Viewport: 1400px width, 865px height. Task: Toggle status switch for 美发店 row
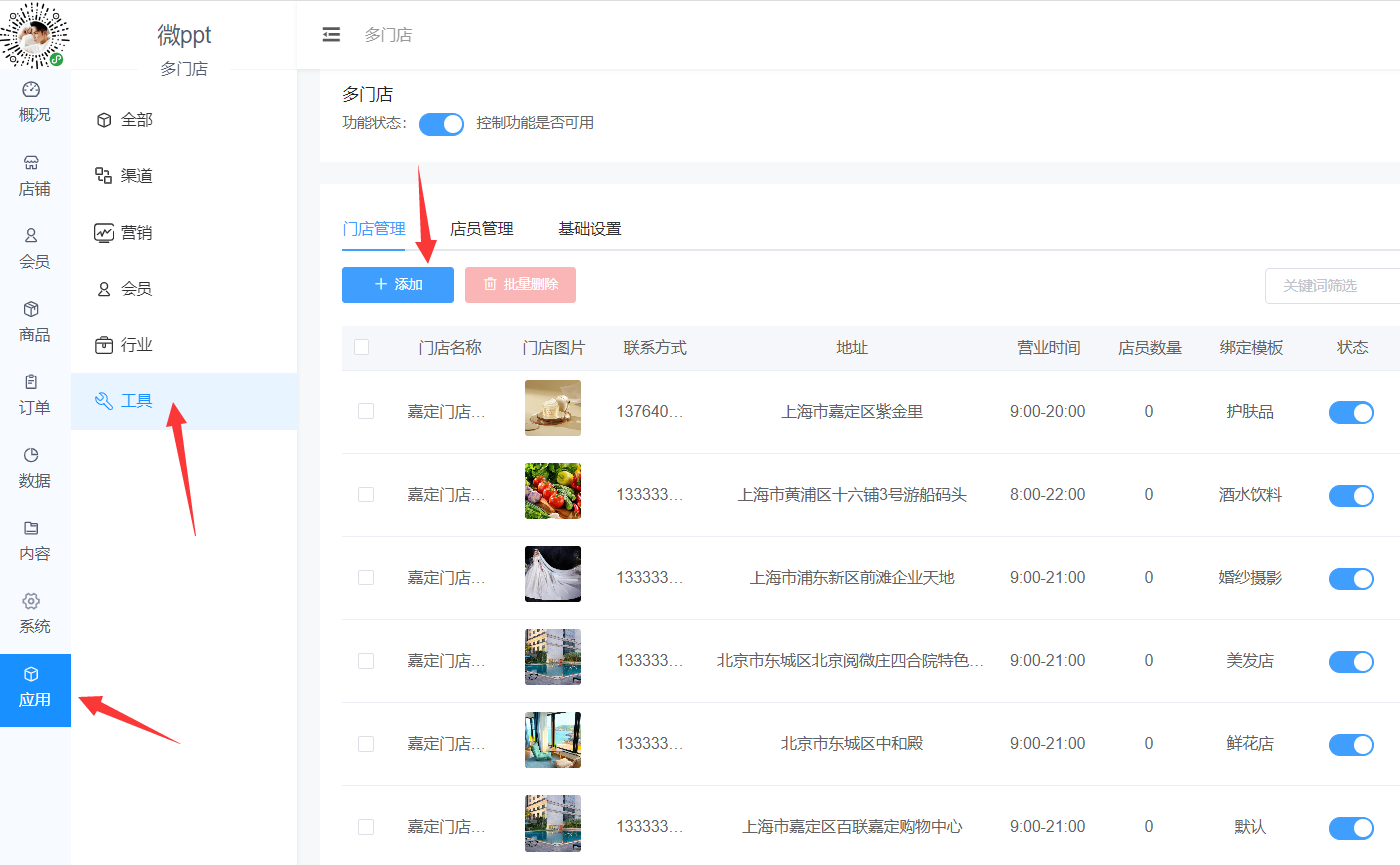(x=1351, y=661)
